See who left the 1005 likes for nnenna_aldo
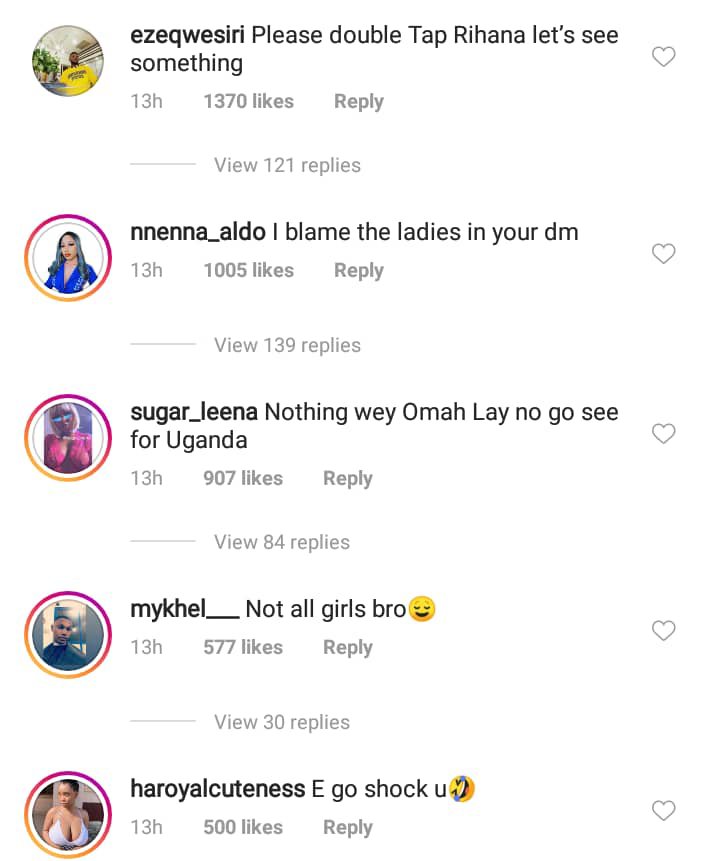The height and width of the screenshot is (861, 720). tap(248, 270)
